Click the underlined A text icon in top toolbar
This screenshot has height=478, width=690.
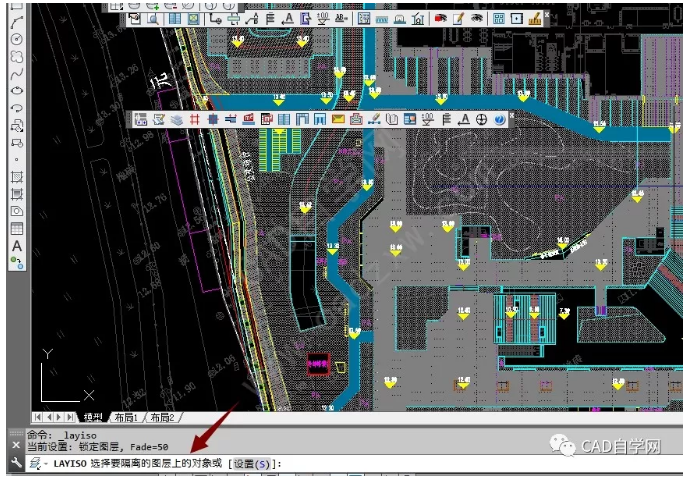[287, 19]
